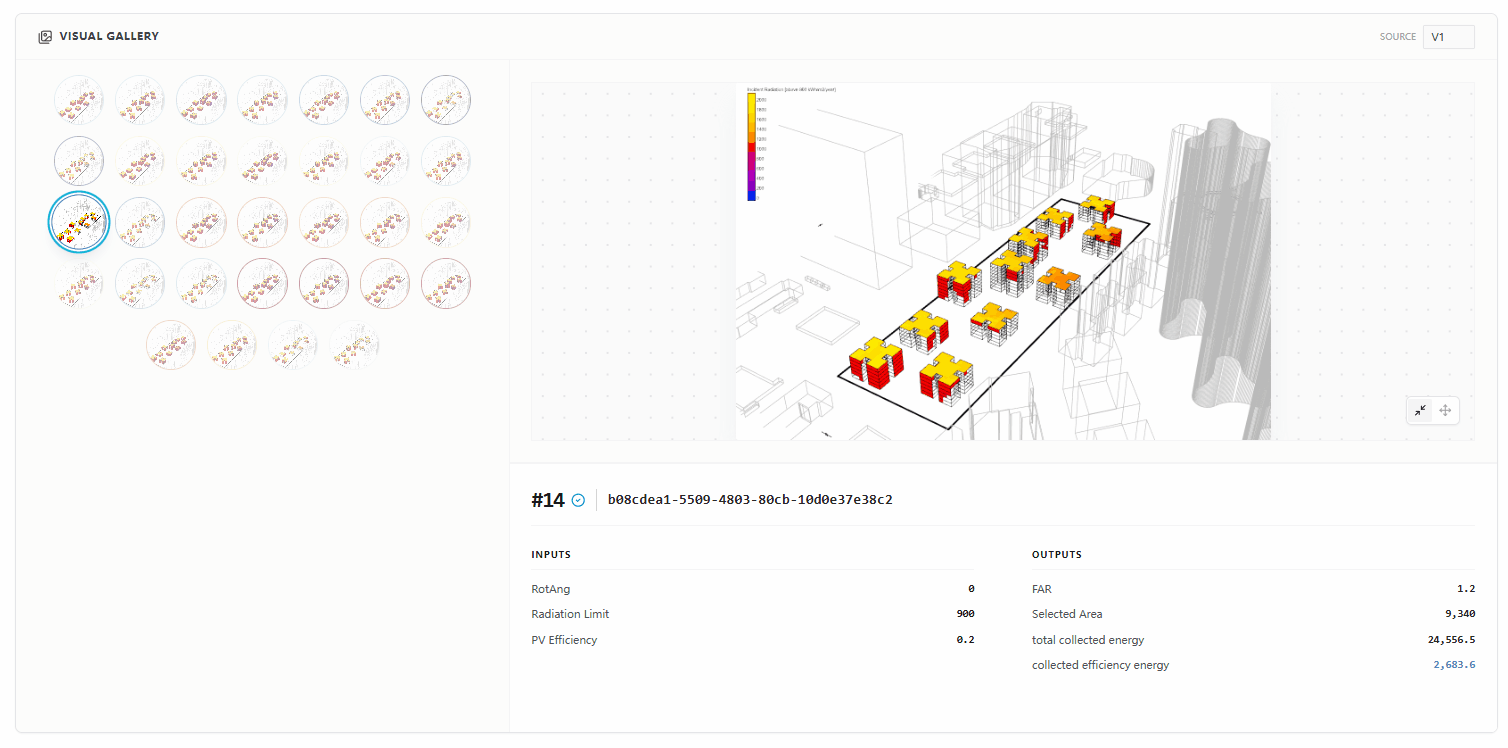Click the collected efficiency energy value 2,683.6

[1454, 665]
